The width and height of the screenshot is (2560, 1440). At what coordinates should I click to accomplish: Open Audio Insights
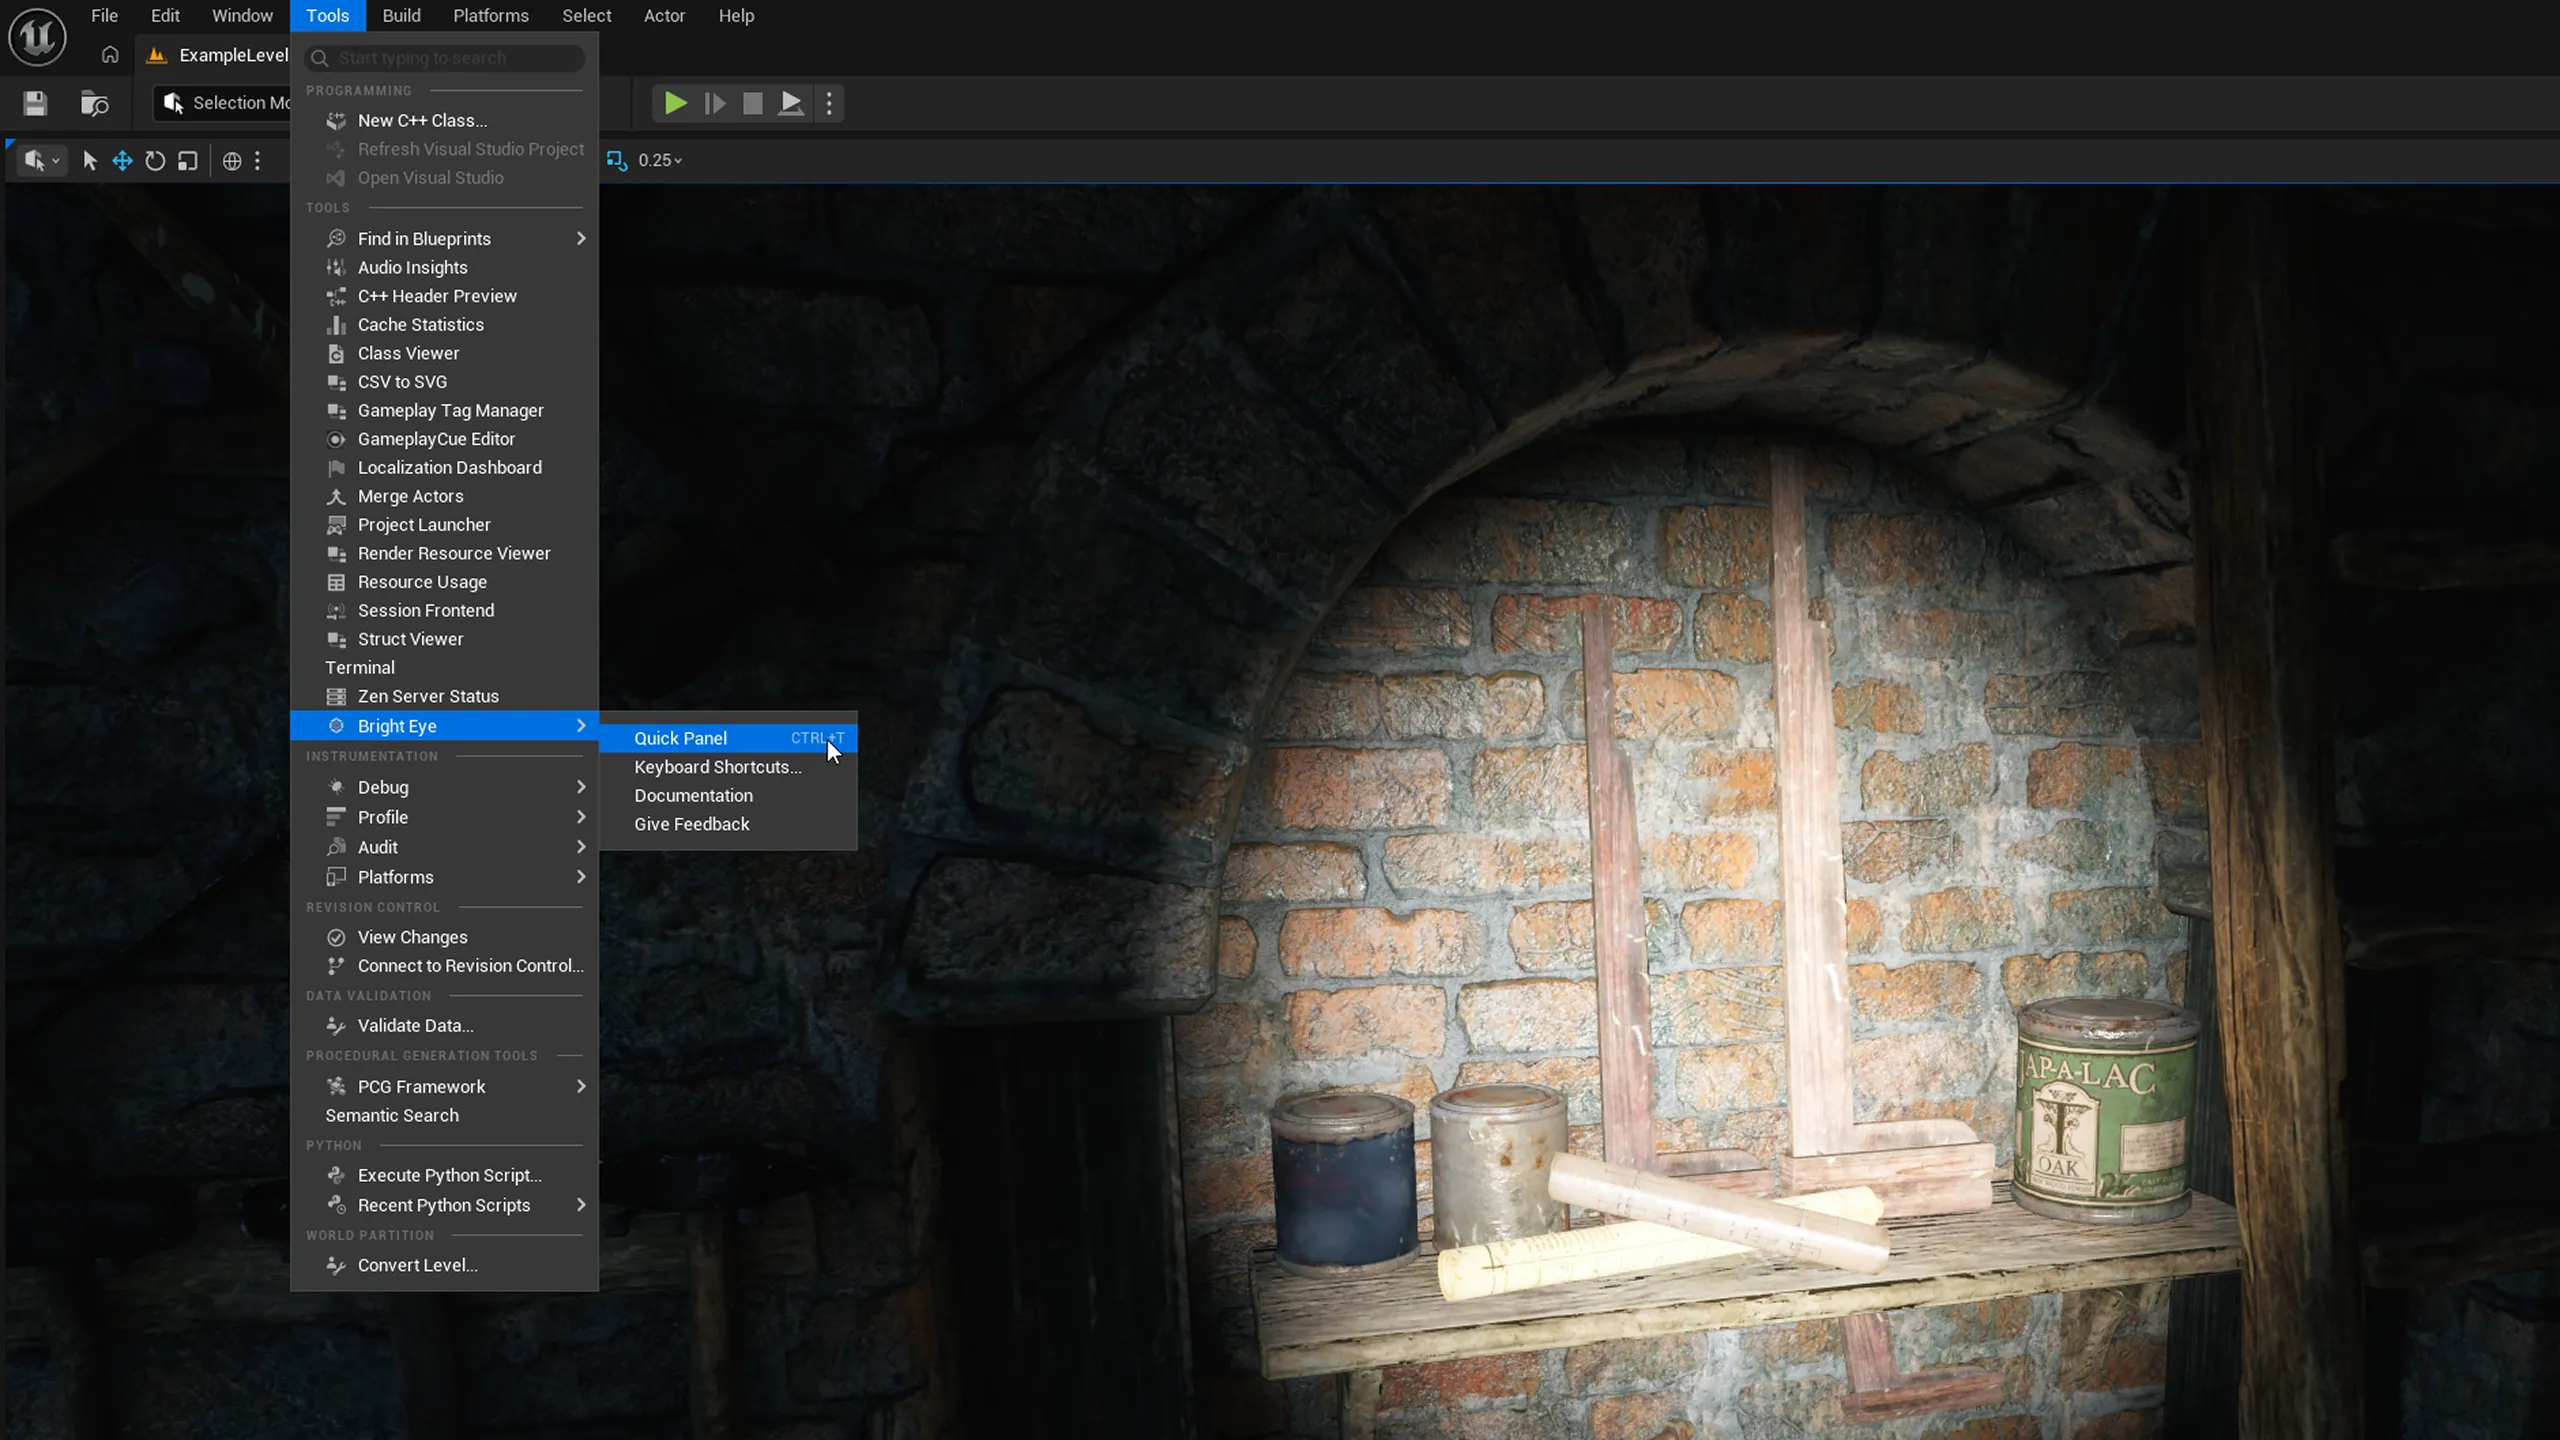coord(445,267)
